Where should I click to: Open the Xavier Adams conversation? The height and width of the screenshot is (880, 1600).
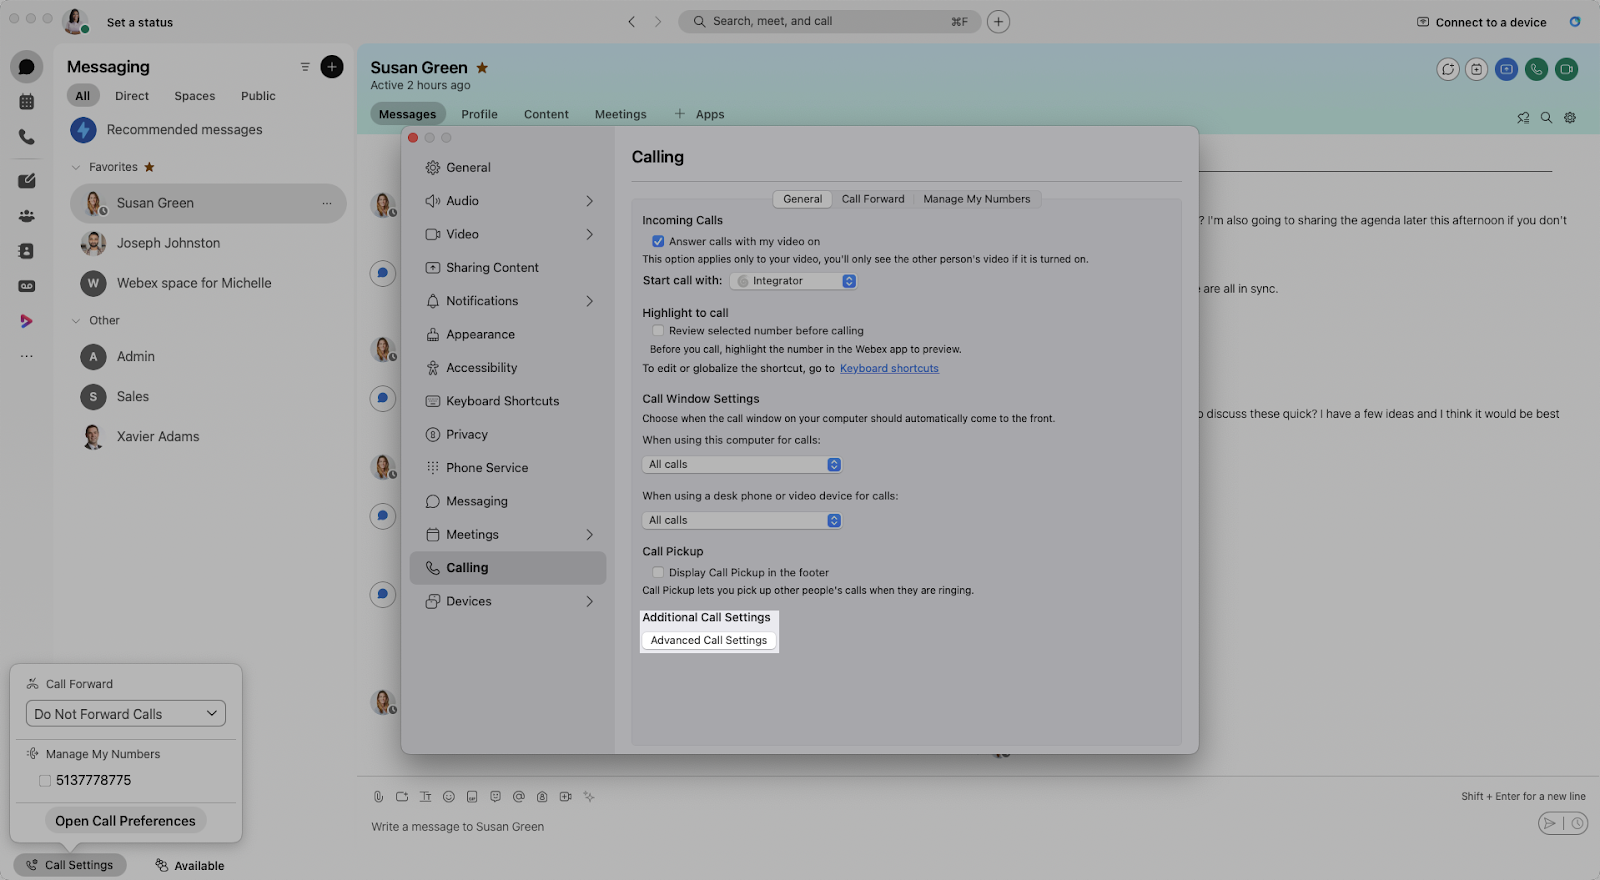(x=208, y=437)
